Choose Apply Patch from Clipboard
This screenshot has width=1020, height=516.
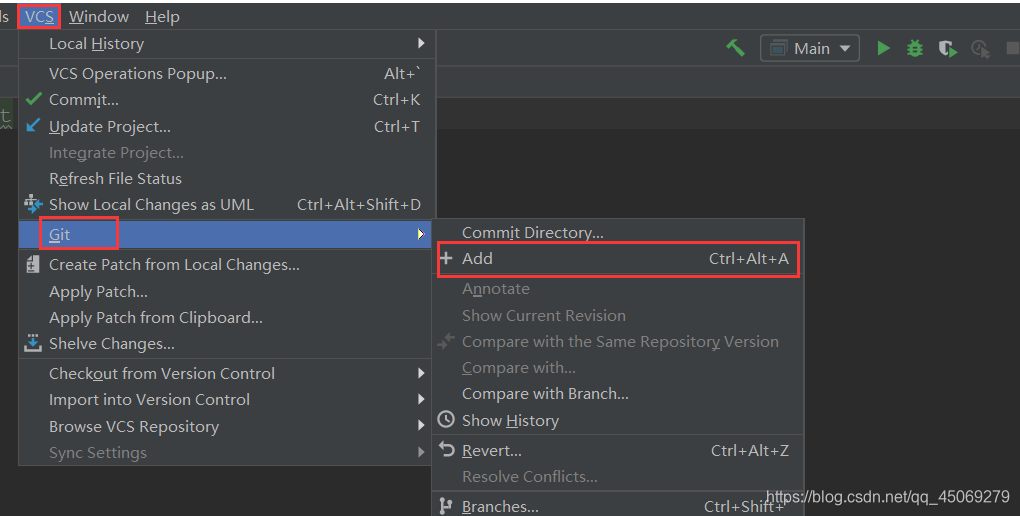tap(227, 318)
